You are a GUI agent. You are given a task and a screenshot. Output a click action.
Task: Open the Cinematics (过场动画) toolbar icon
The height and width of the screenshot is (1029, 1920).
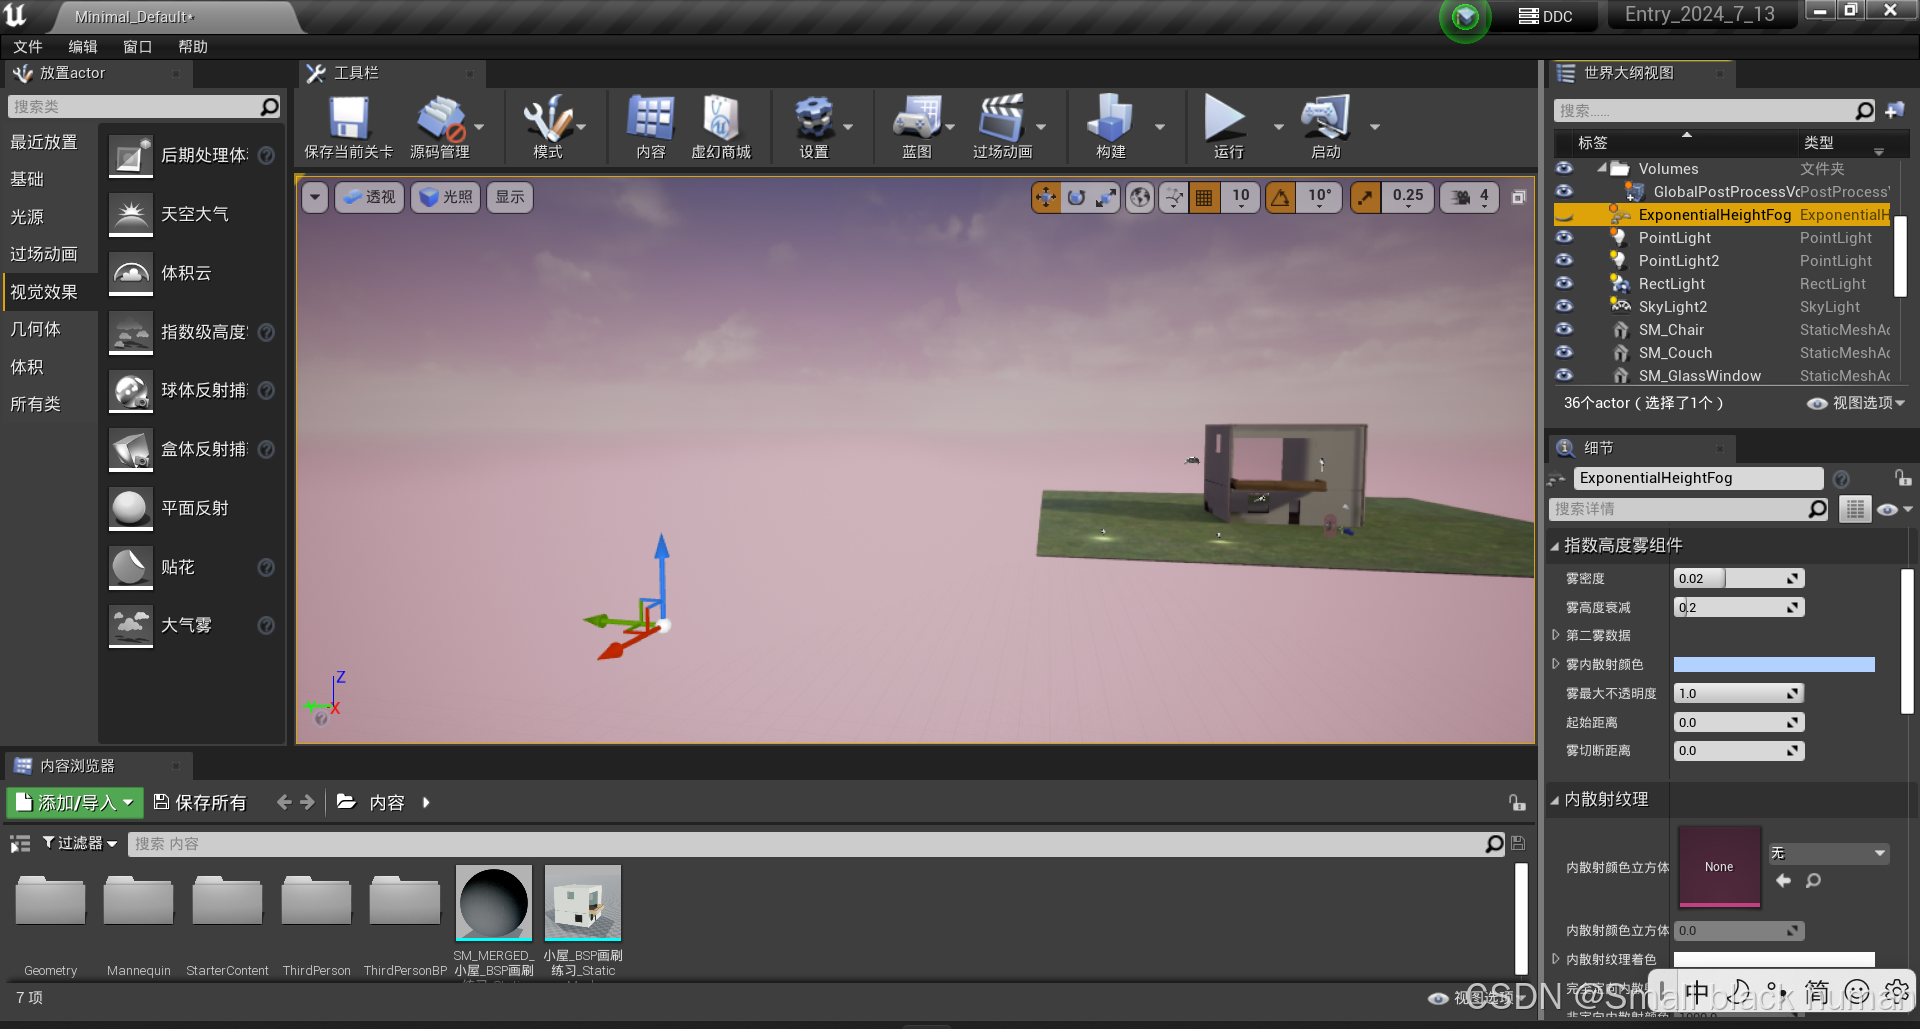pyautogui.click(x=1001, y=120)
